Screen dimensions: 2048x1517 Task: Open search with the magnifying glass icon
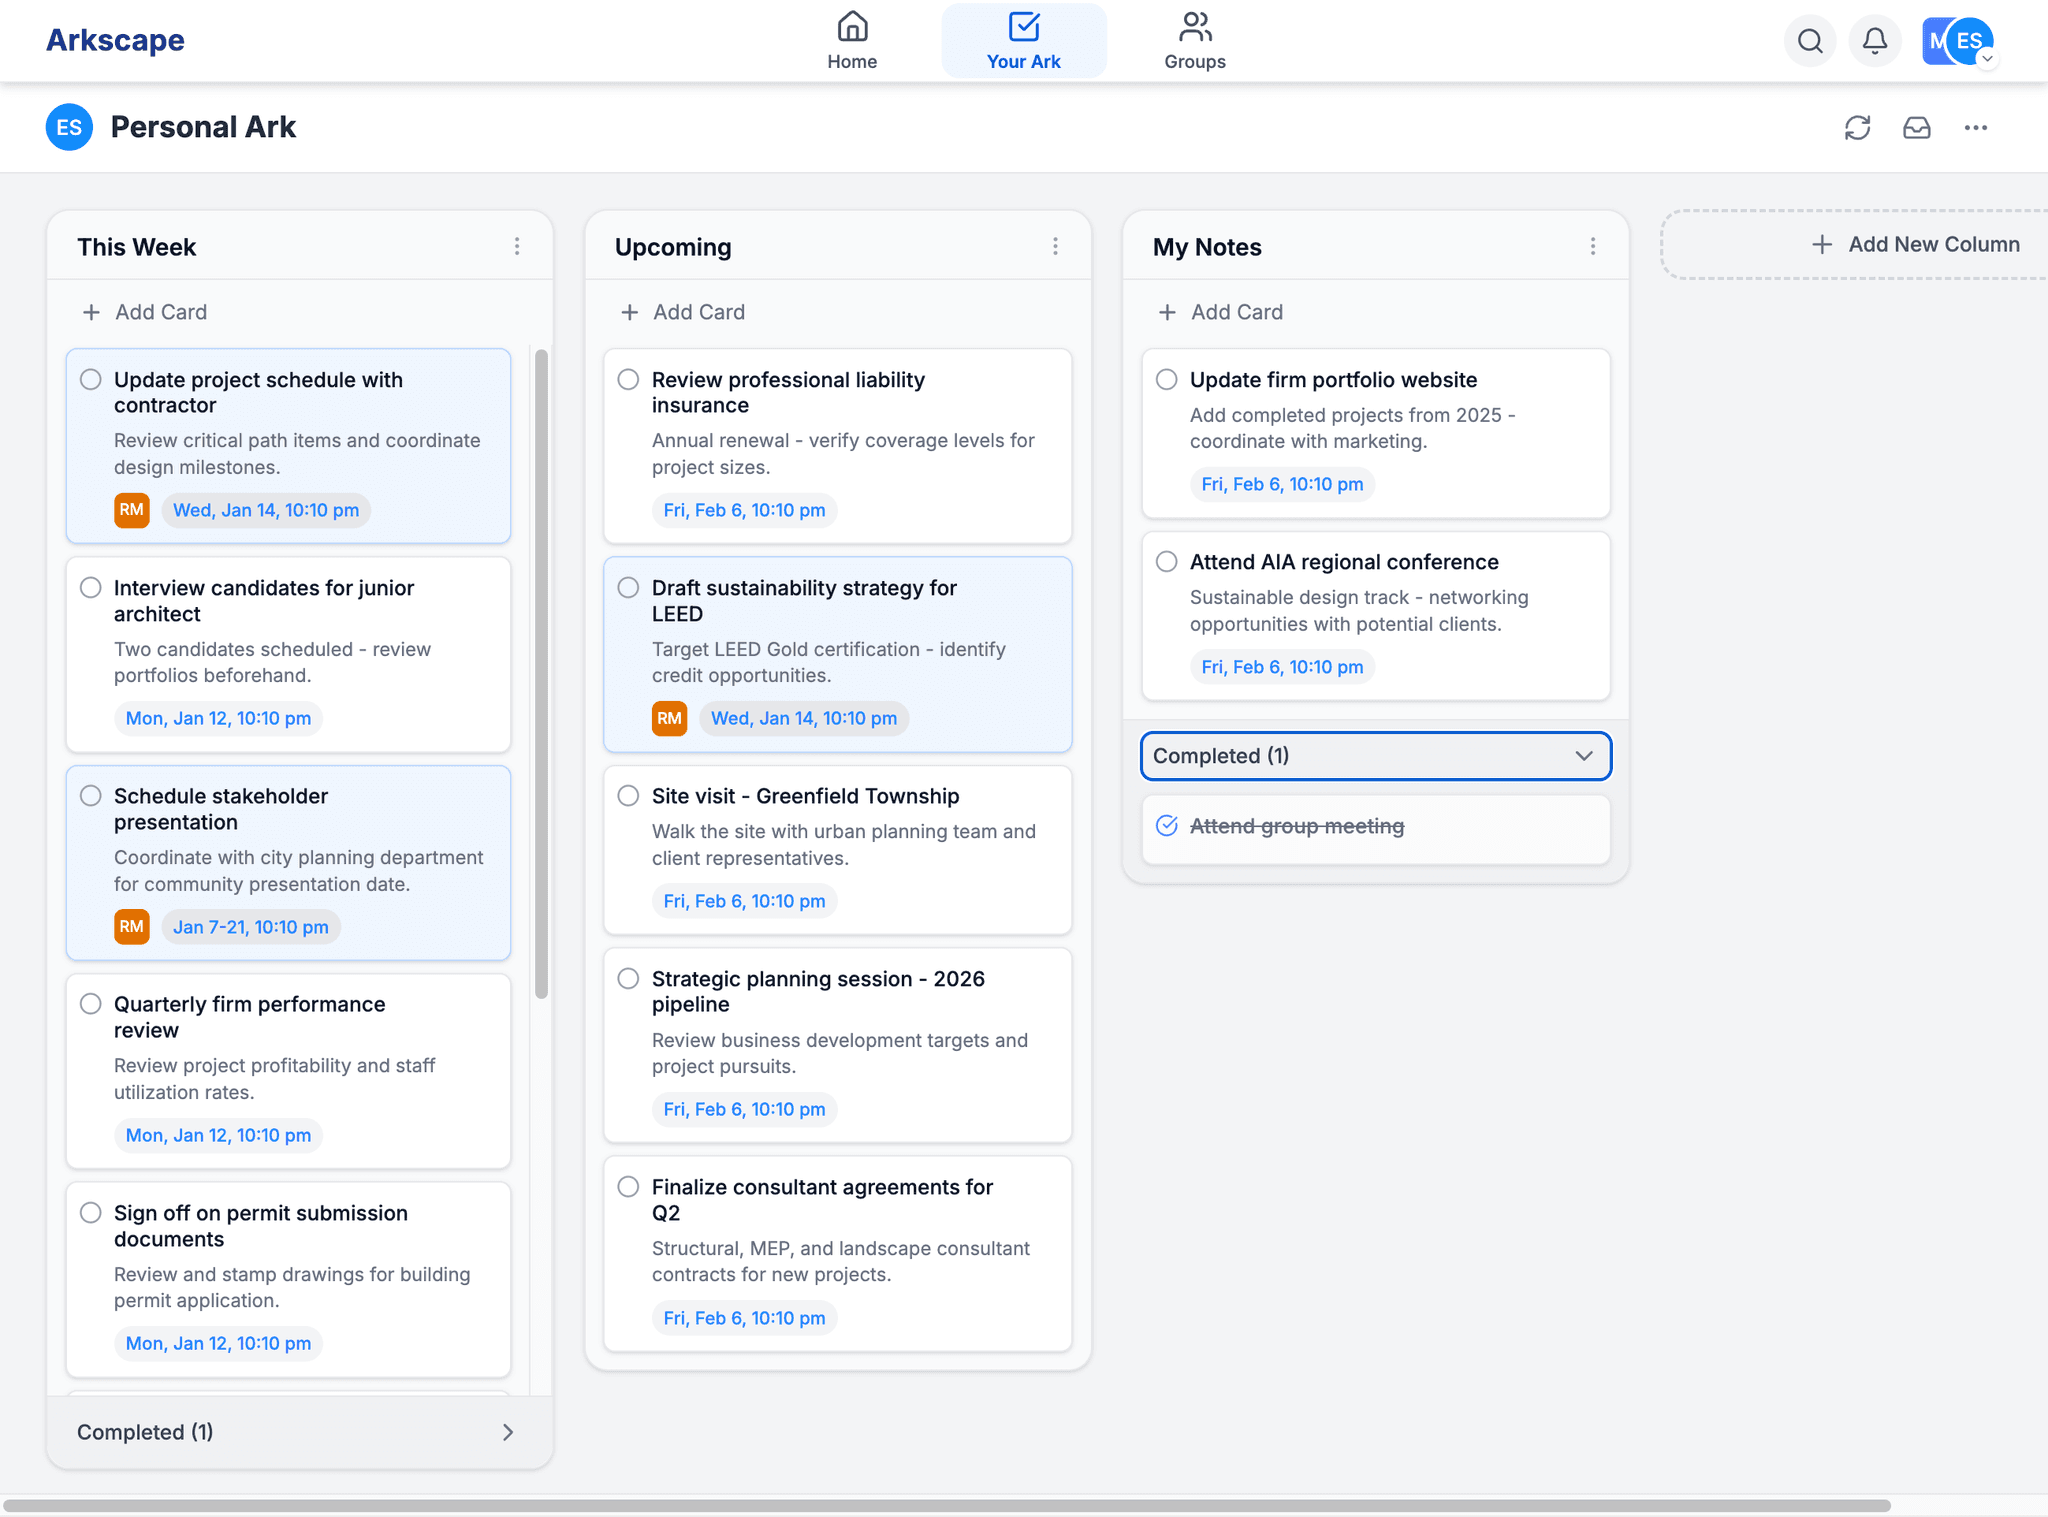click(1810, 41)
